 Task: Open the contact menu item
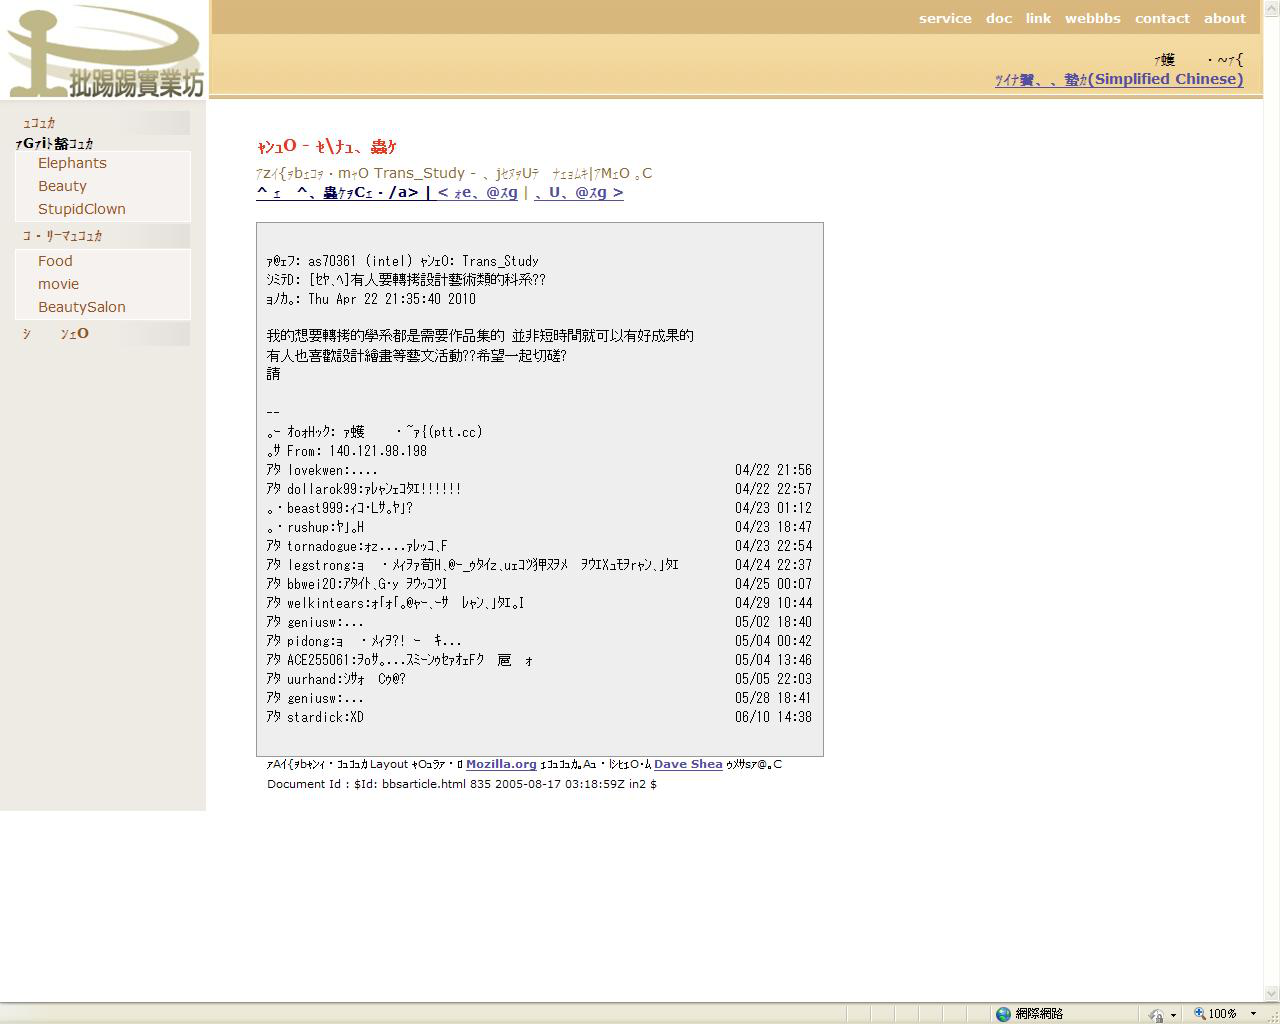[x=1162, y=18]
